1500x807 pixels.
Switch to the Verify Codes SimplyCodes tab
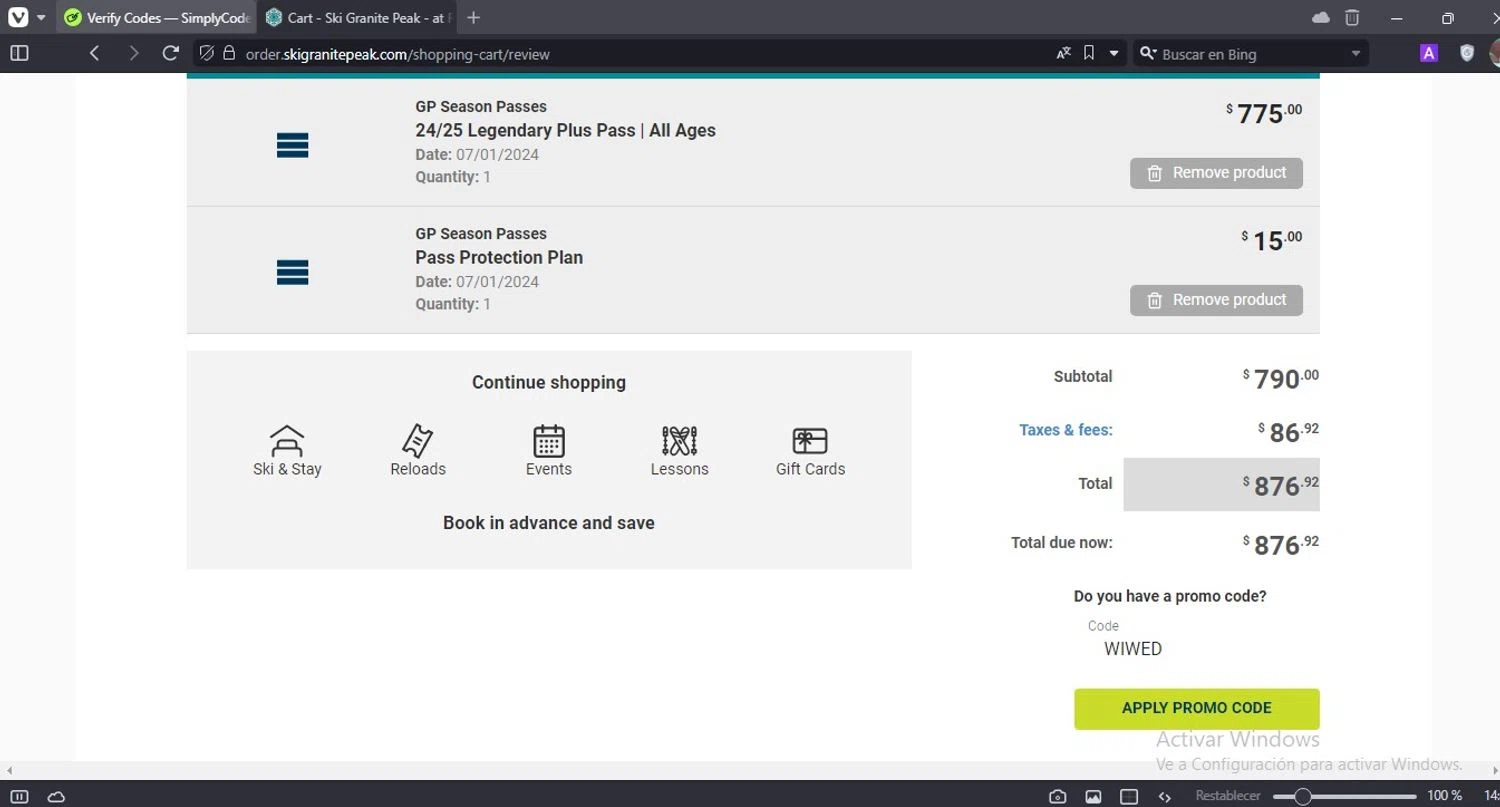156,18
